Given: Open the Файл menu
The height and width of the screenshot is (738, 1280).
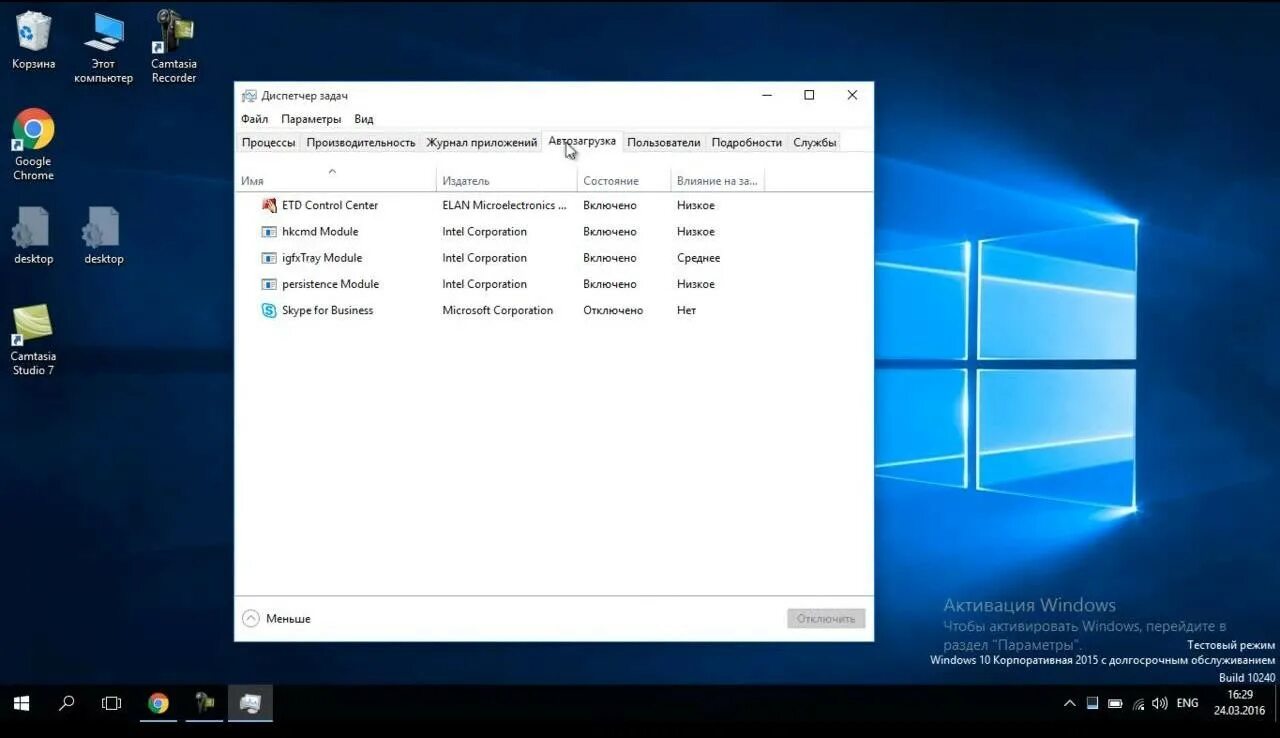Looking at the screenshot, I should click(x=253, y=118).
